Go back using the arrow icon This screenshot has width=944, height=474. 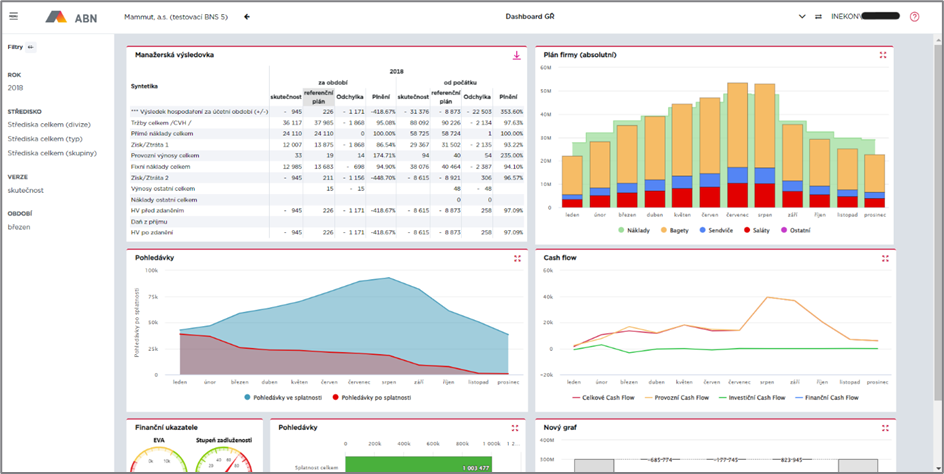pyautogui.click(x=247, y=17)
